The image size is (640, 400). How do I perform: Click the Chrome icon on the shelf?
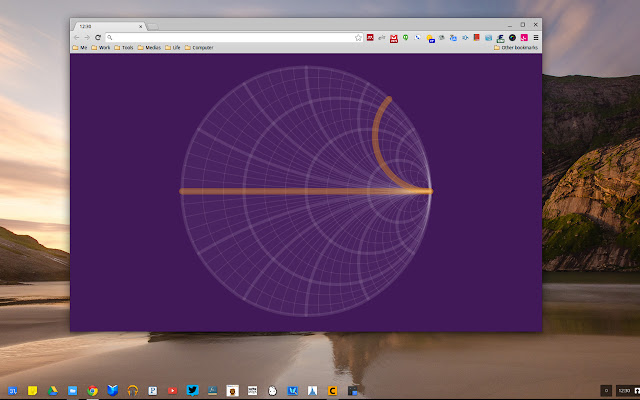[x=92, y=391]
